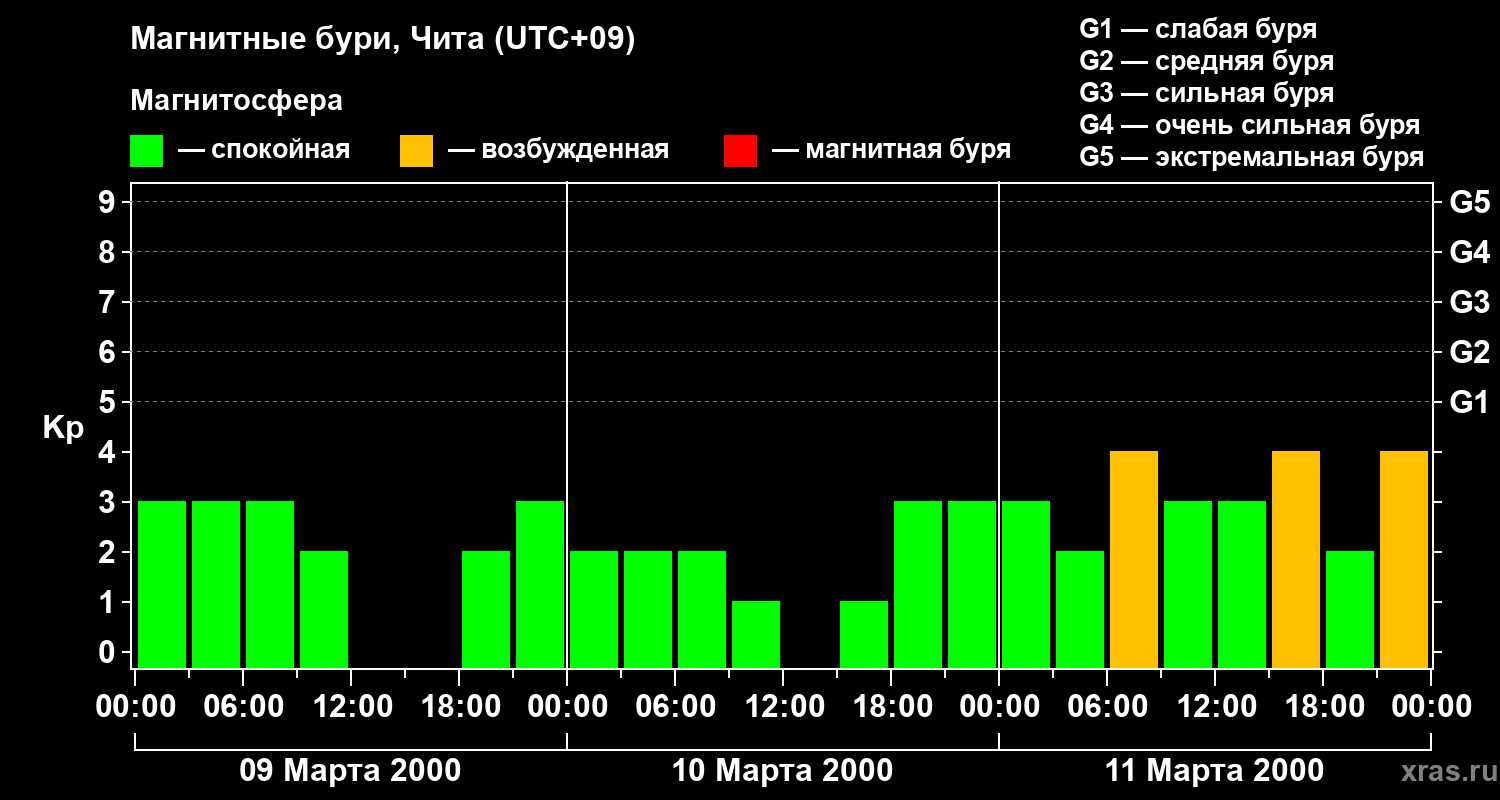Image resolution: width=1500 pixels, height=800 pixels.
Task: Click the 'Kp' axis title
Action: pyautogui.click(x=63, y=428)
